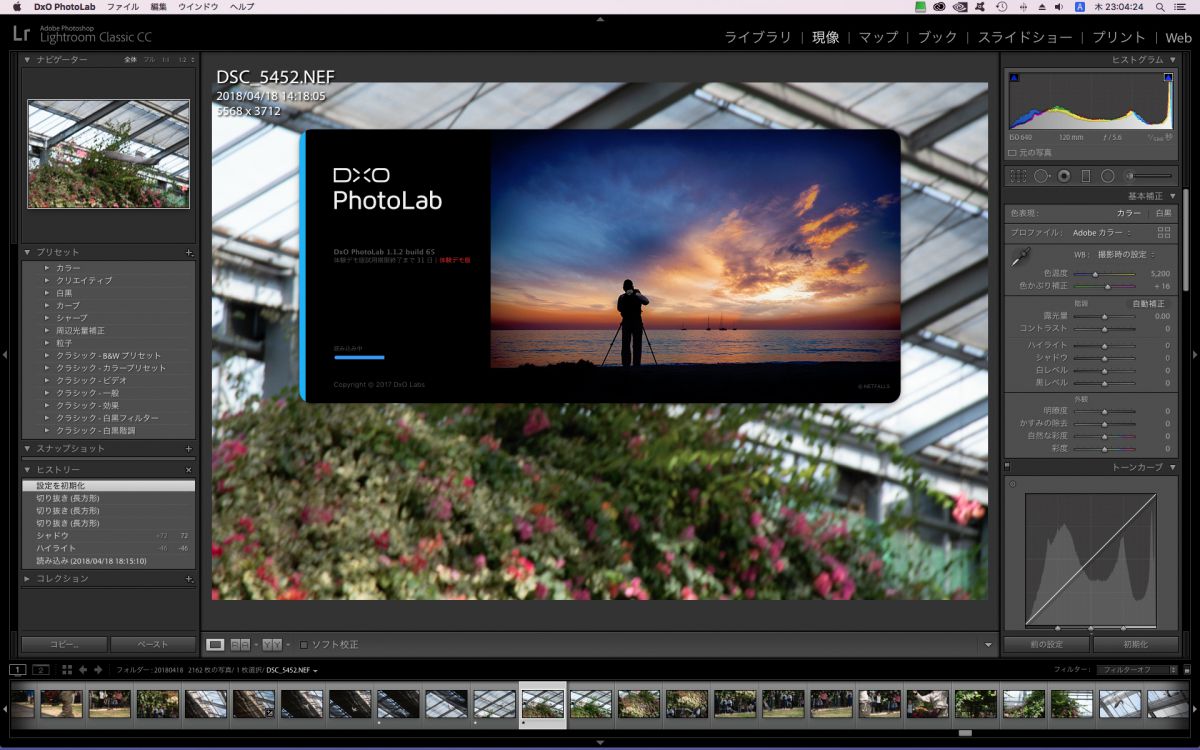The height and width of the screenshot is (750, 1200).
Task: Switch to the プリント module
Action: [1119, 37]
